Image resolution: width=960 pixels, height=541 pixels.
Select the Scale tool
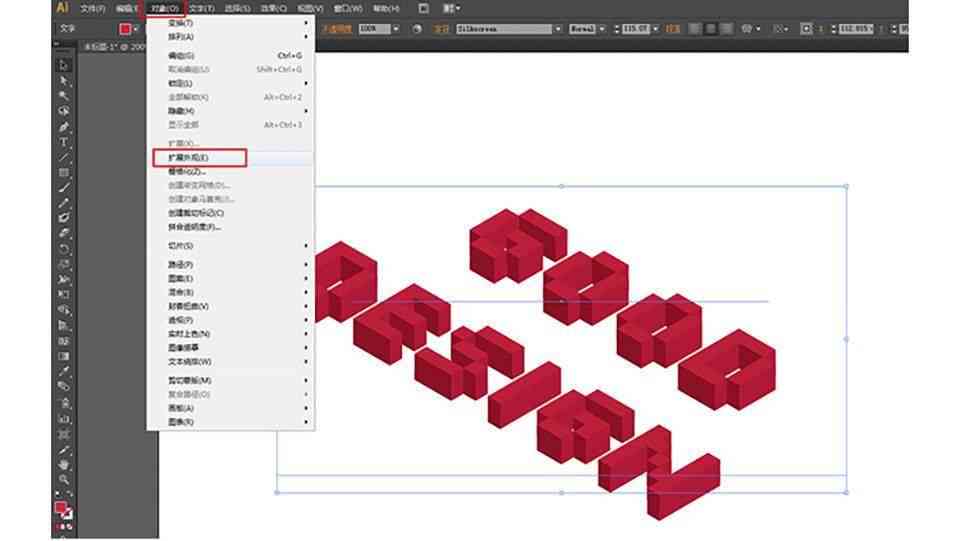[64, 264]
